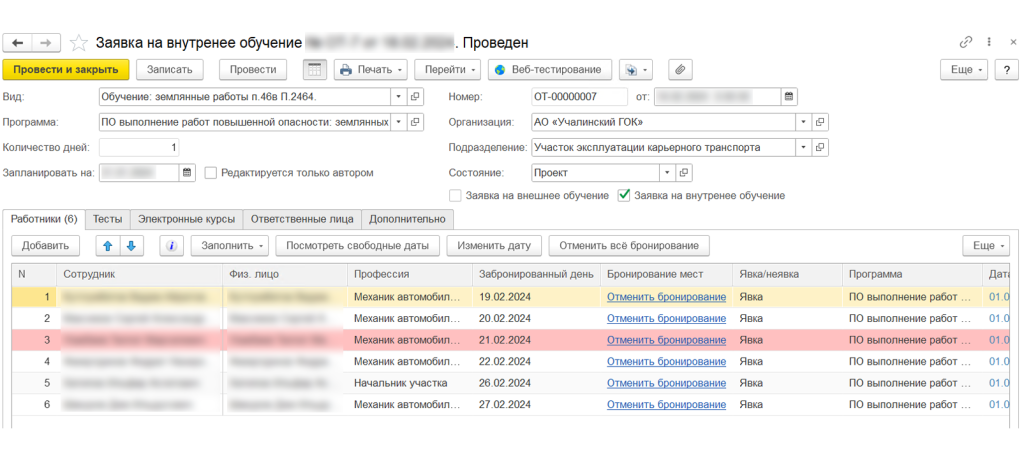Image resolution: width=1024 pixels, height=450 pixels.
Task: Click the document journal table icon
Action: click(x=314, y=70)
